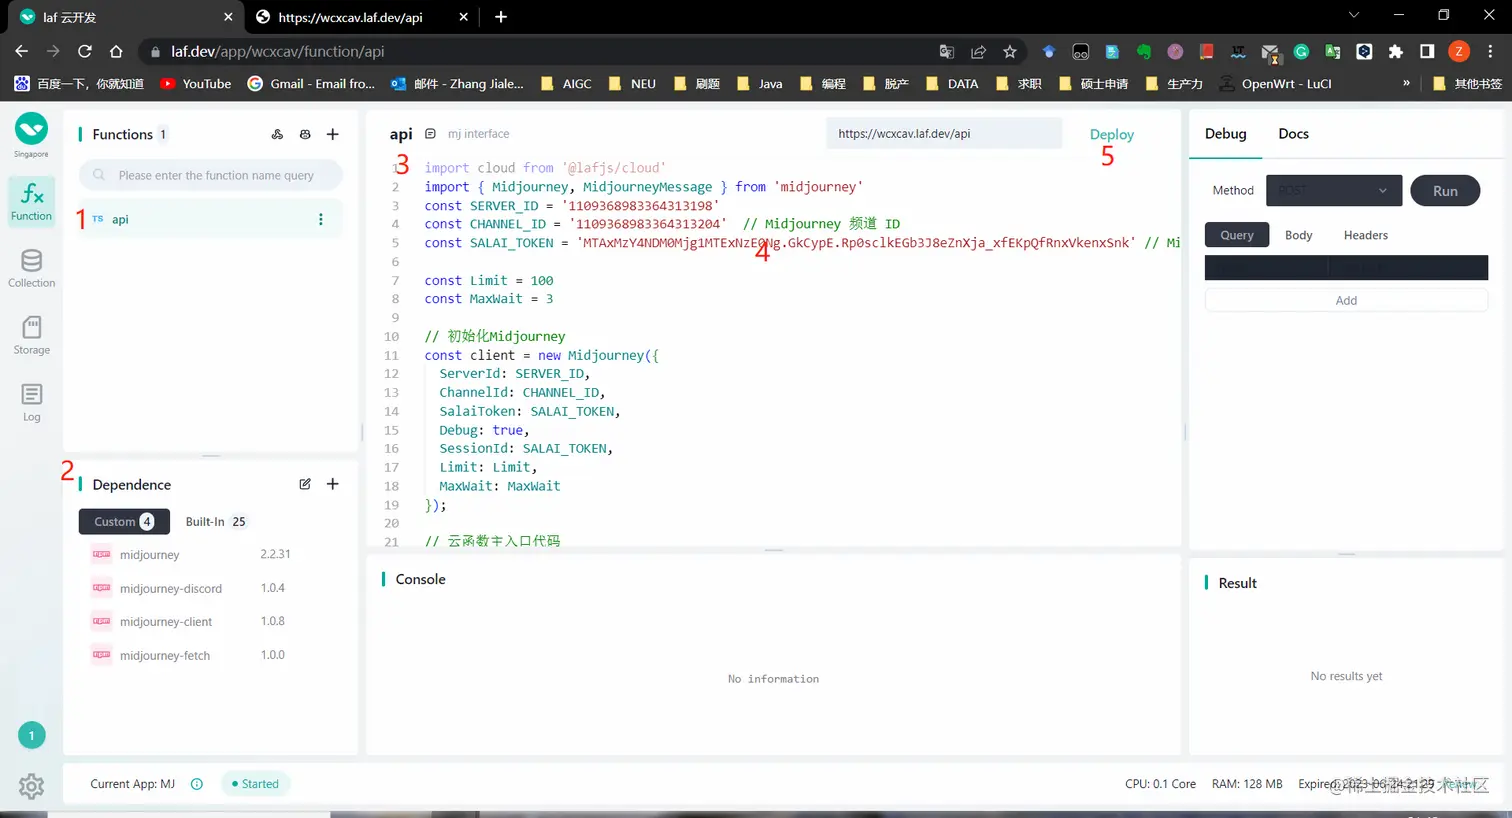Expand the hidden bookmarks chevron
Viewport: 1512px width, 818px height.
point(1406,83)
